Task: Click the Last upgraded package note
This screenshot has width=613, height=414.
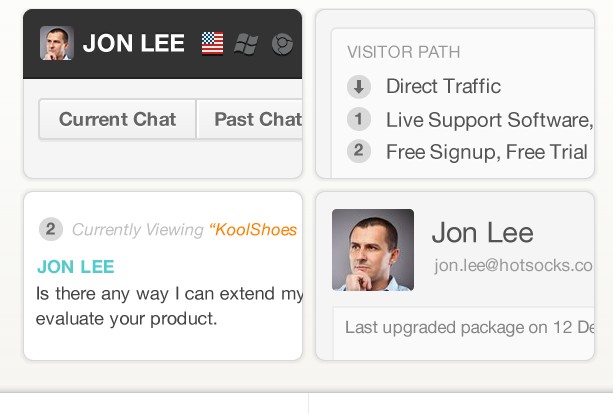Action: click(469, 328)
